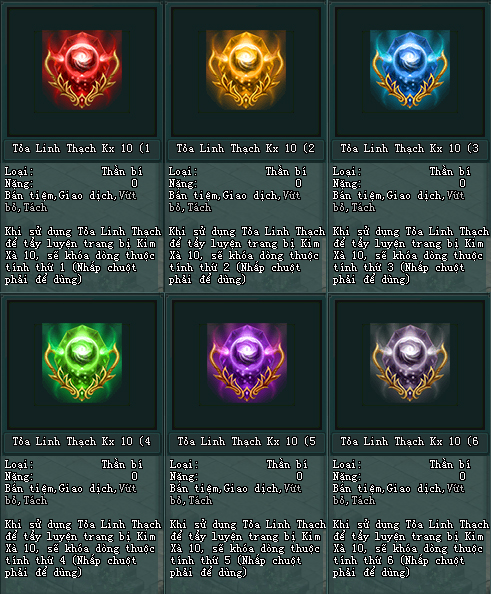This screenshot has height=594, width=491.
Task: Click the blue Tỏa Linh Thạch gem
Action: point(410,69)
